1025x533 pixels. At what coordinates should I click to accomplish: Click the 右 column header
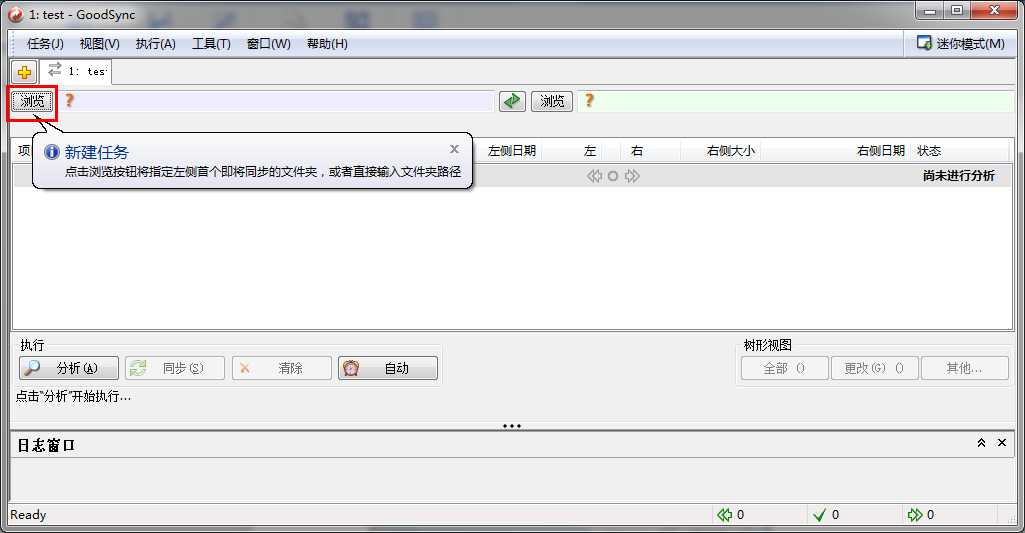637,151
